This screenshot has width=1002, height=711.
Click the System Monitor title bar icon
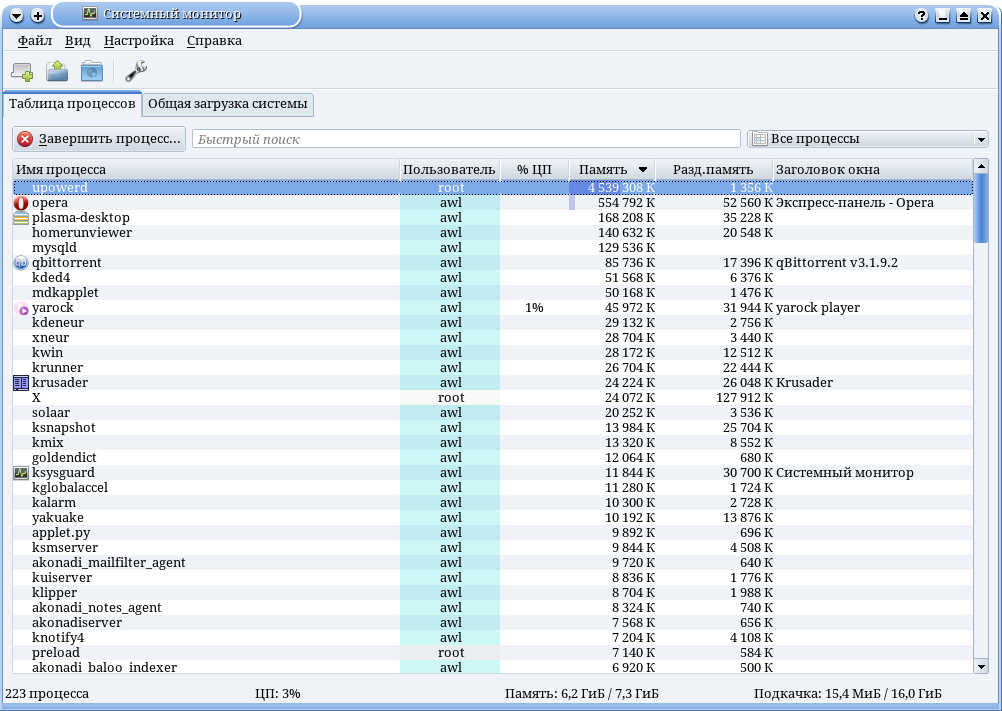[x=90, y=13]
